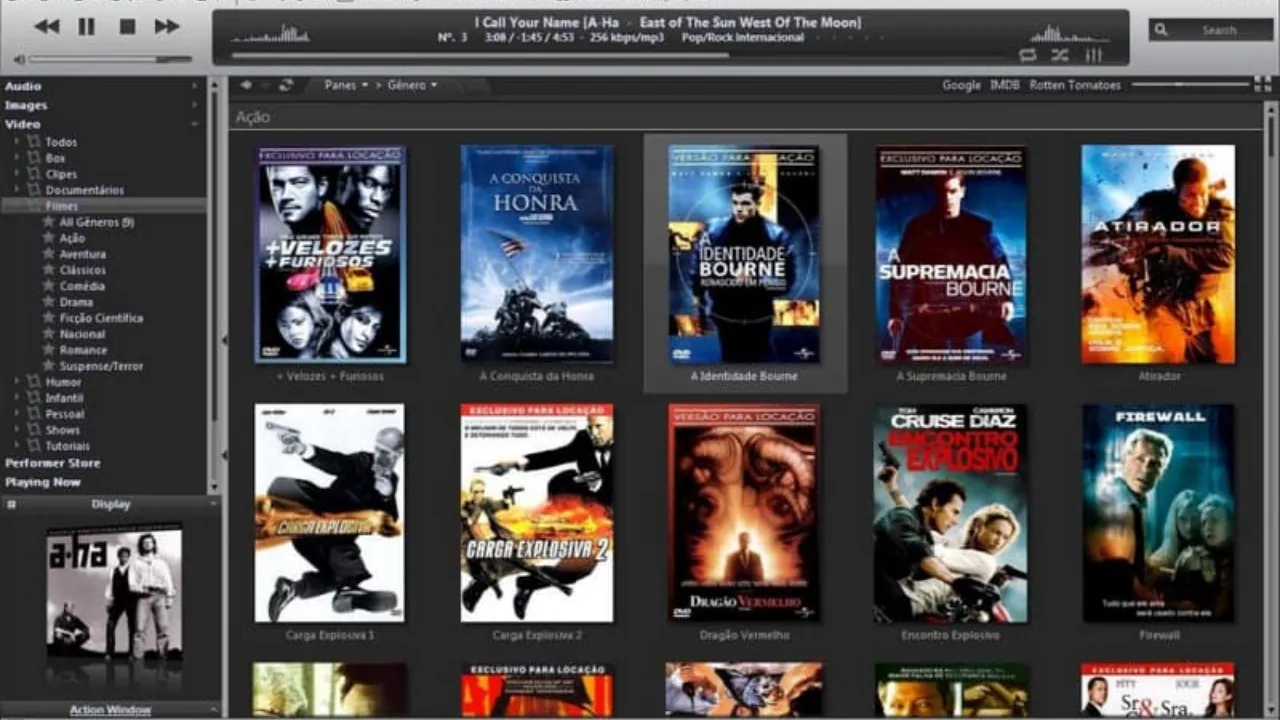Viewport: 1280px width, 720px height.
Task: Click the Humor library icon
Action: [x=34, y=382]
